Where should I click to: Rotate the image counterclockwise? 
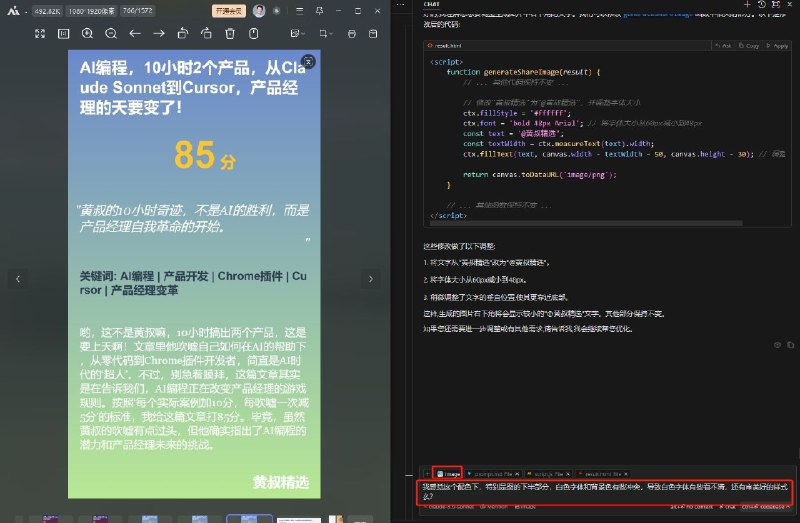click(182, 34)
